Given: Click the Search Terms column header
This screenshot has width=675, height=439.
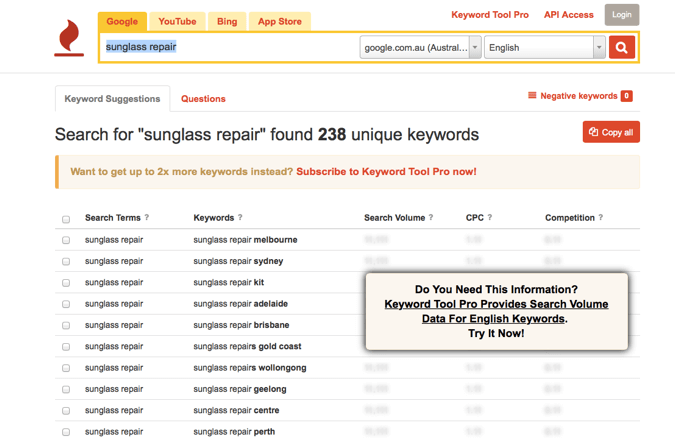Looking at the screenshot, I should tap(113, 218).
